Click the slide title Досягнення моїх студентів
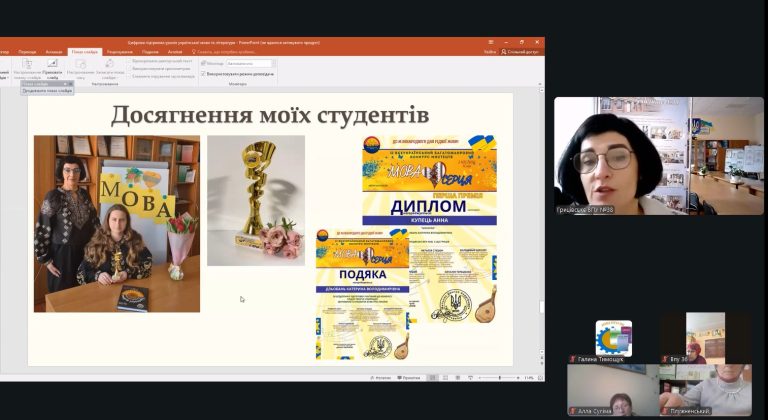768x420 pixels. [270, 115]
